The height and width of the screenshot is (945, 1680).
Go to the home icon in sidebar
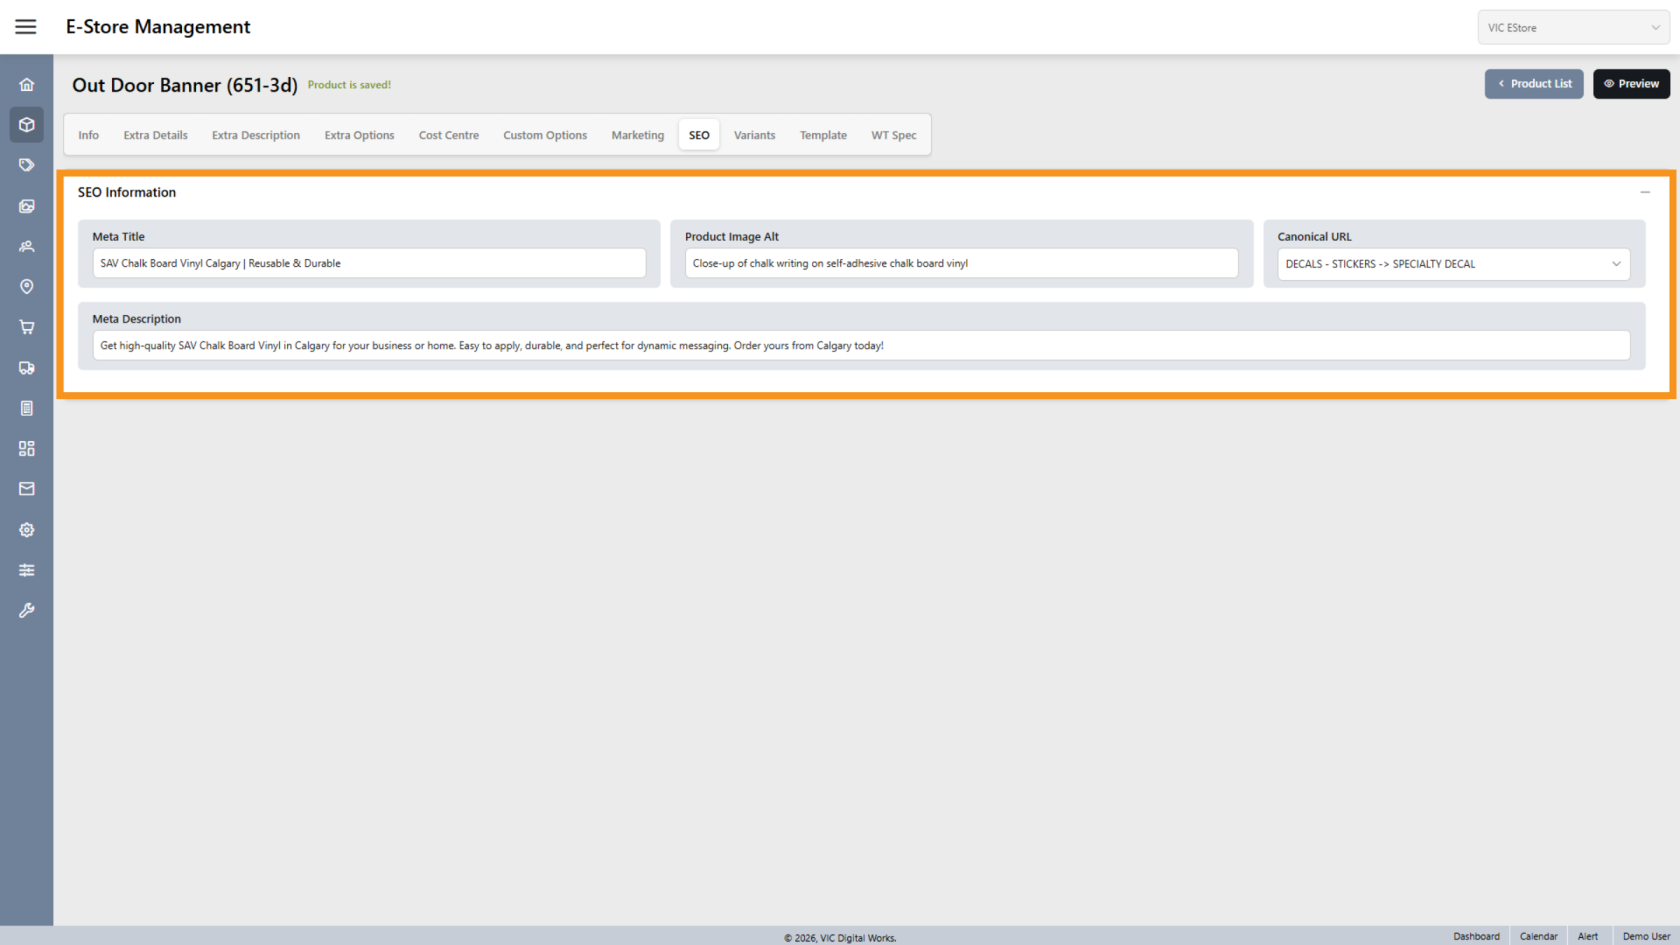pos(27,85)
